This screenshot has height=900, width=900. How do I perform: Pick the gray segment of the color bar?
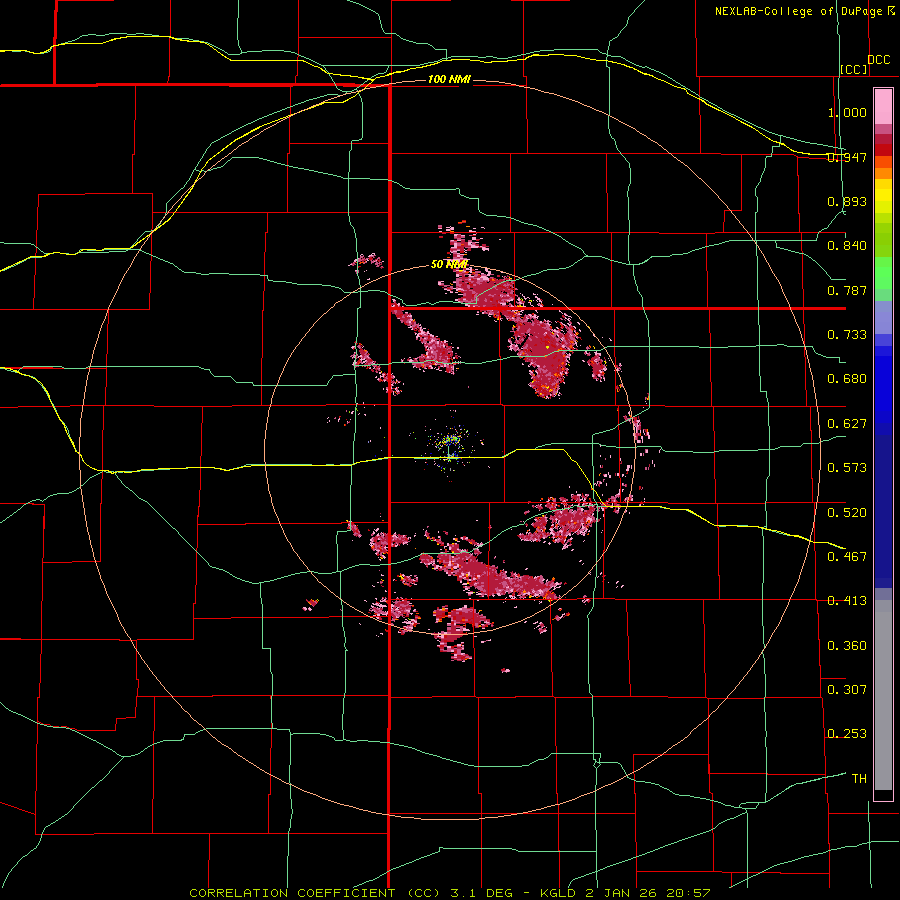coord(883,695)
